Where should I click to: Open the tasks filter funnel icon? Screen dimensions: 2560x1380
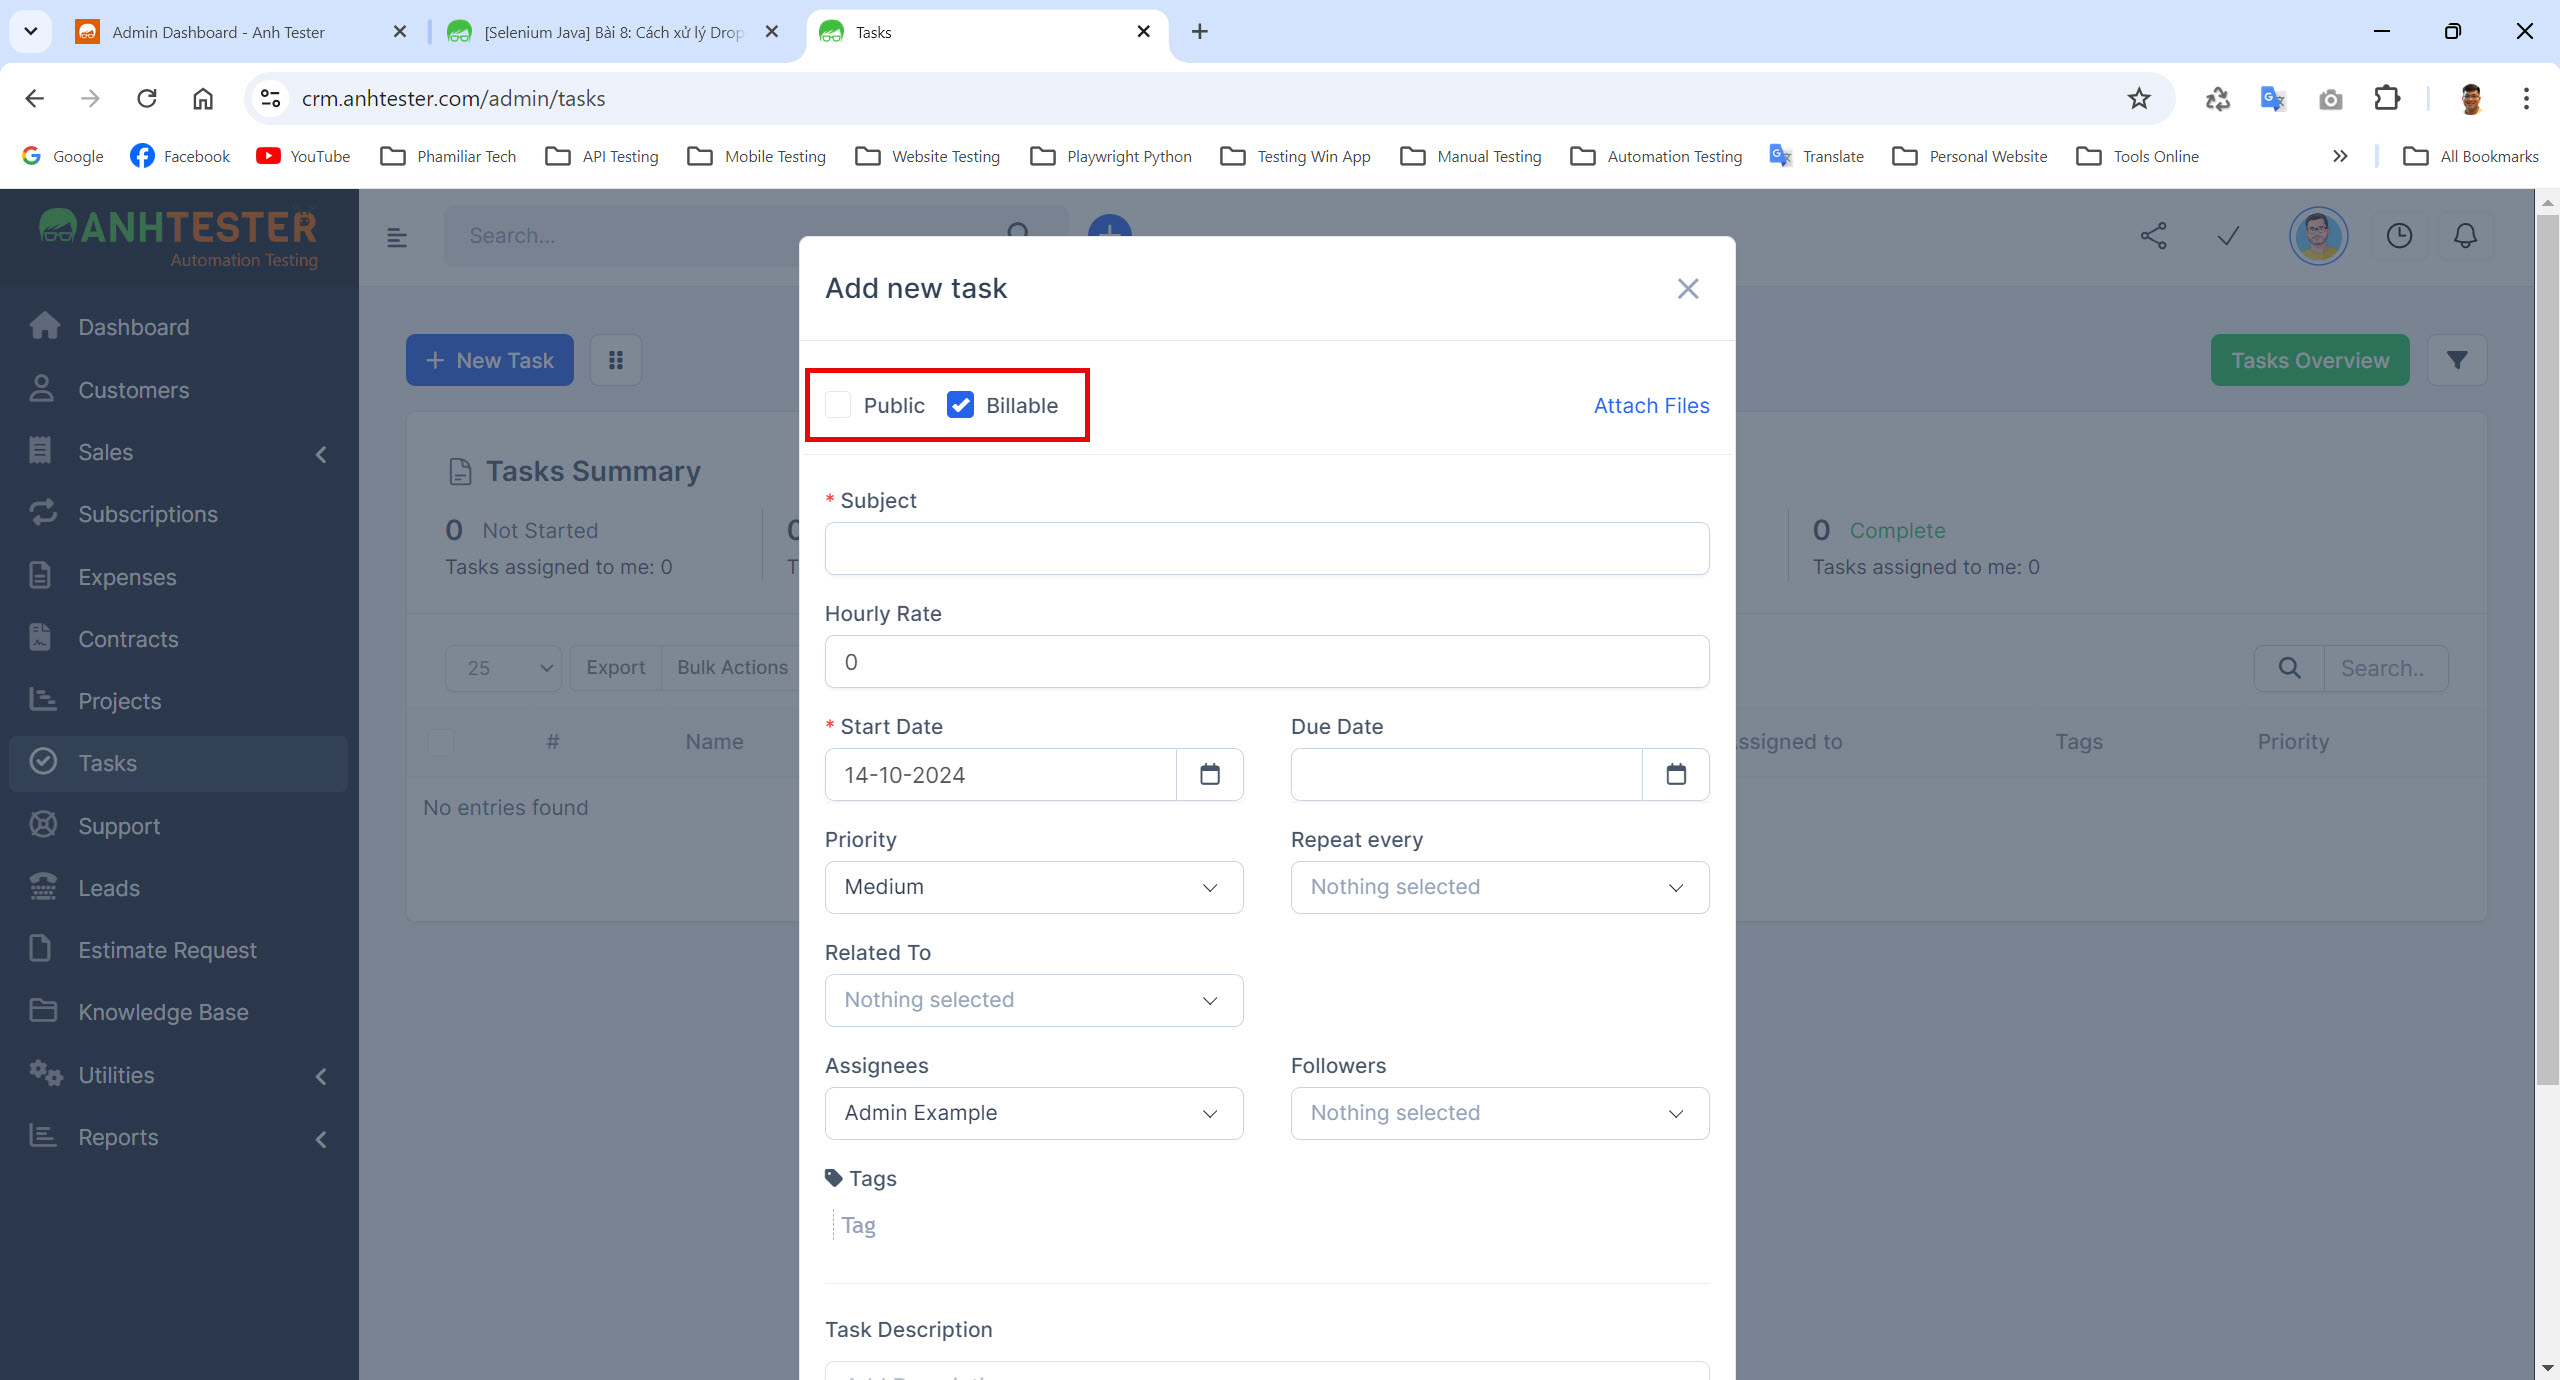[2457, 360]
